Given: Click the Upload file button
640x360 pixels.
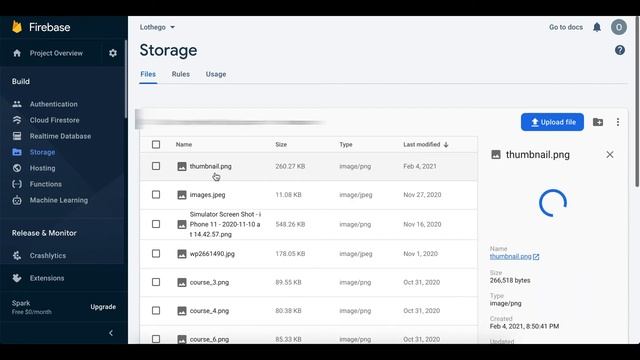Looking at the screenshot, I should pyautogui.click(x=552, y=122).
